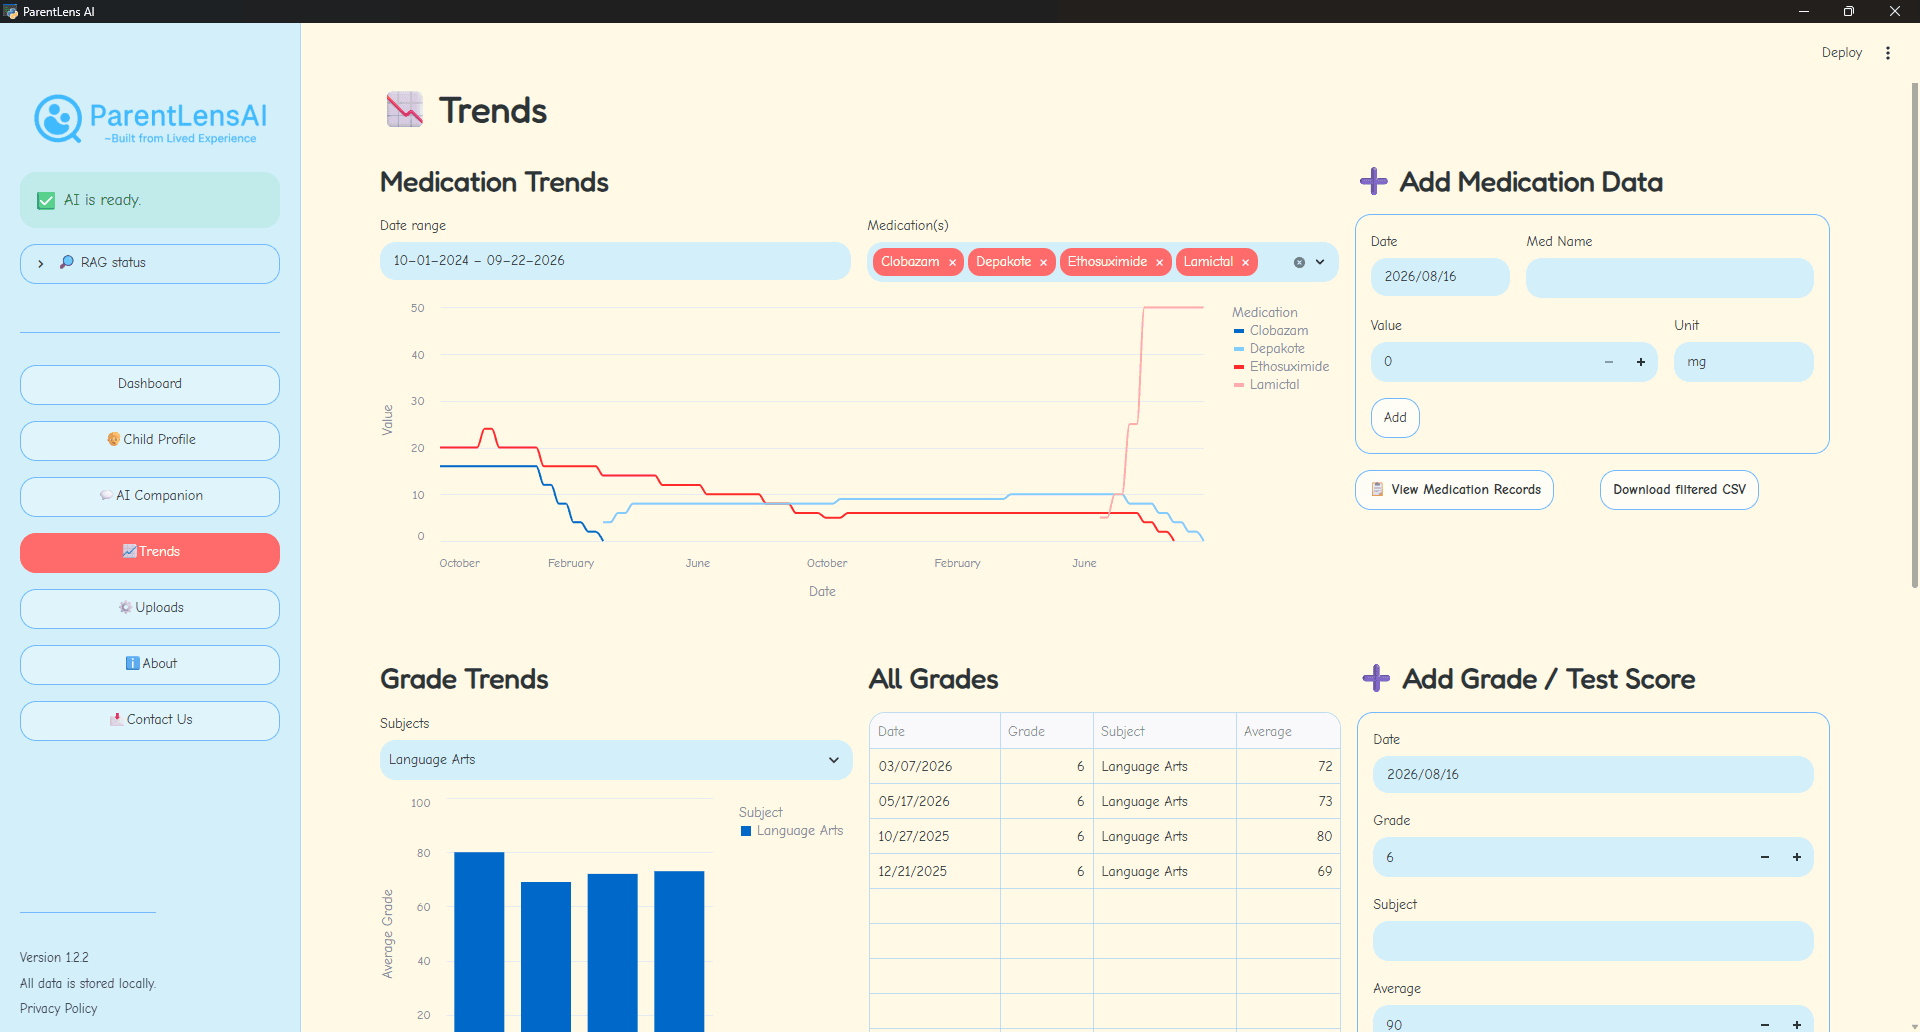Click the medication Unit field
The height and width of the screenshot is (1032, 1920).
(1743, 362)
